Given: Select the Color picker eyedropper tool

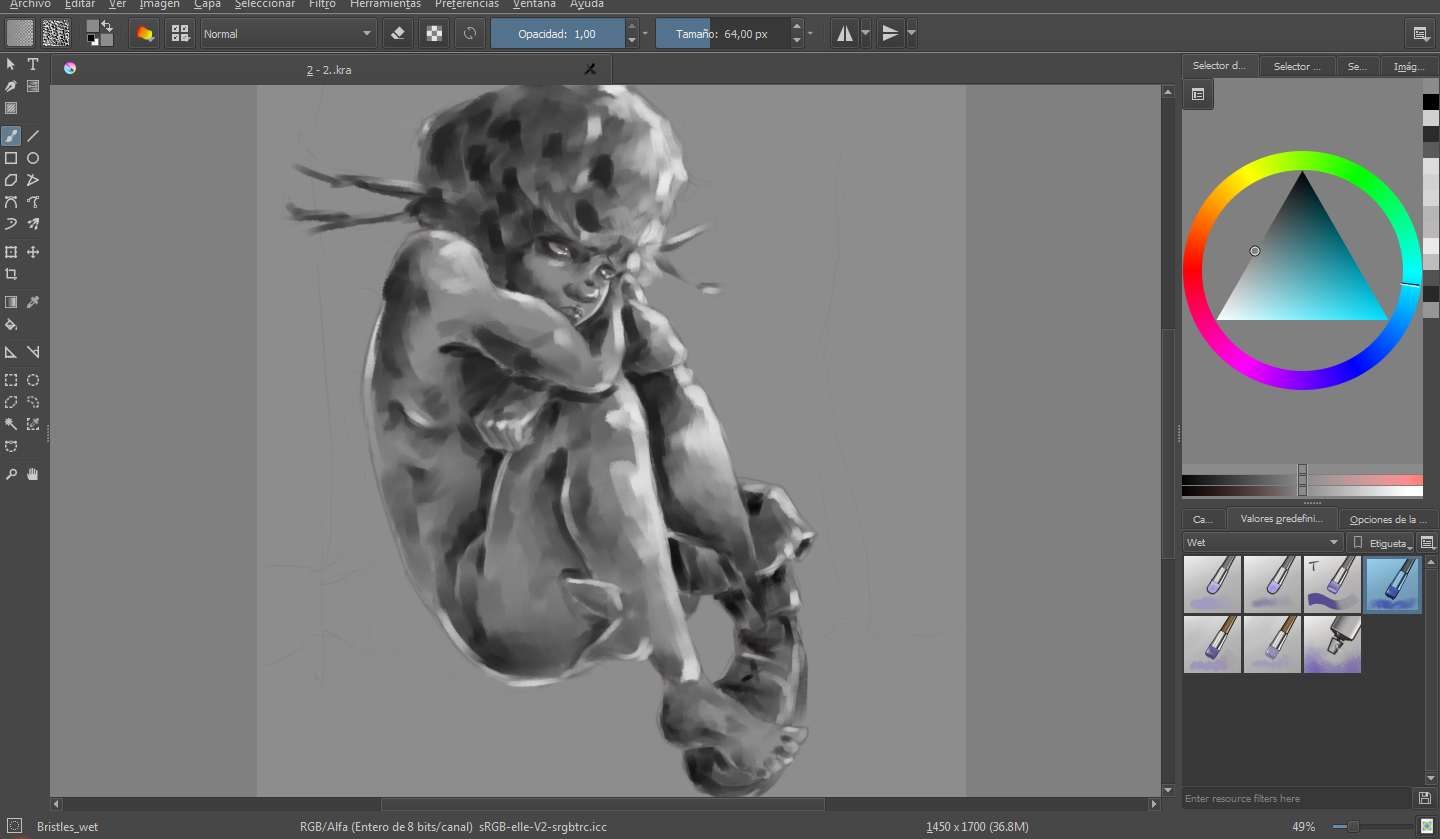Looking at the screenshot, I should [x=33, y=302].
